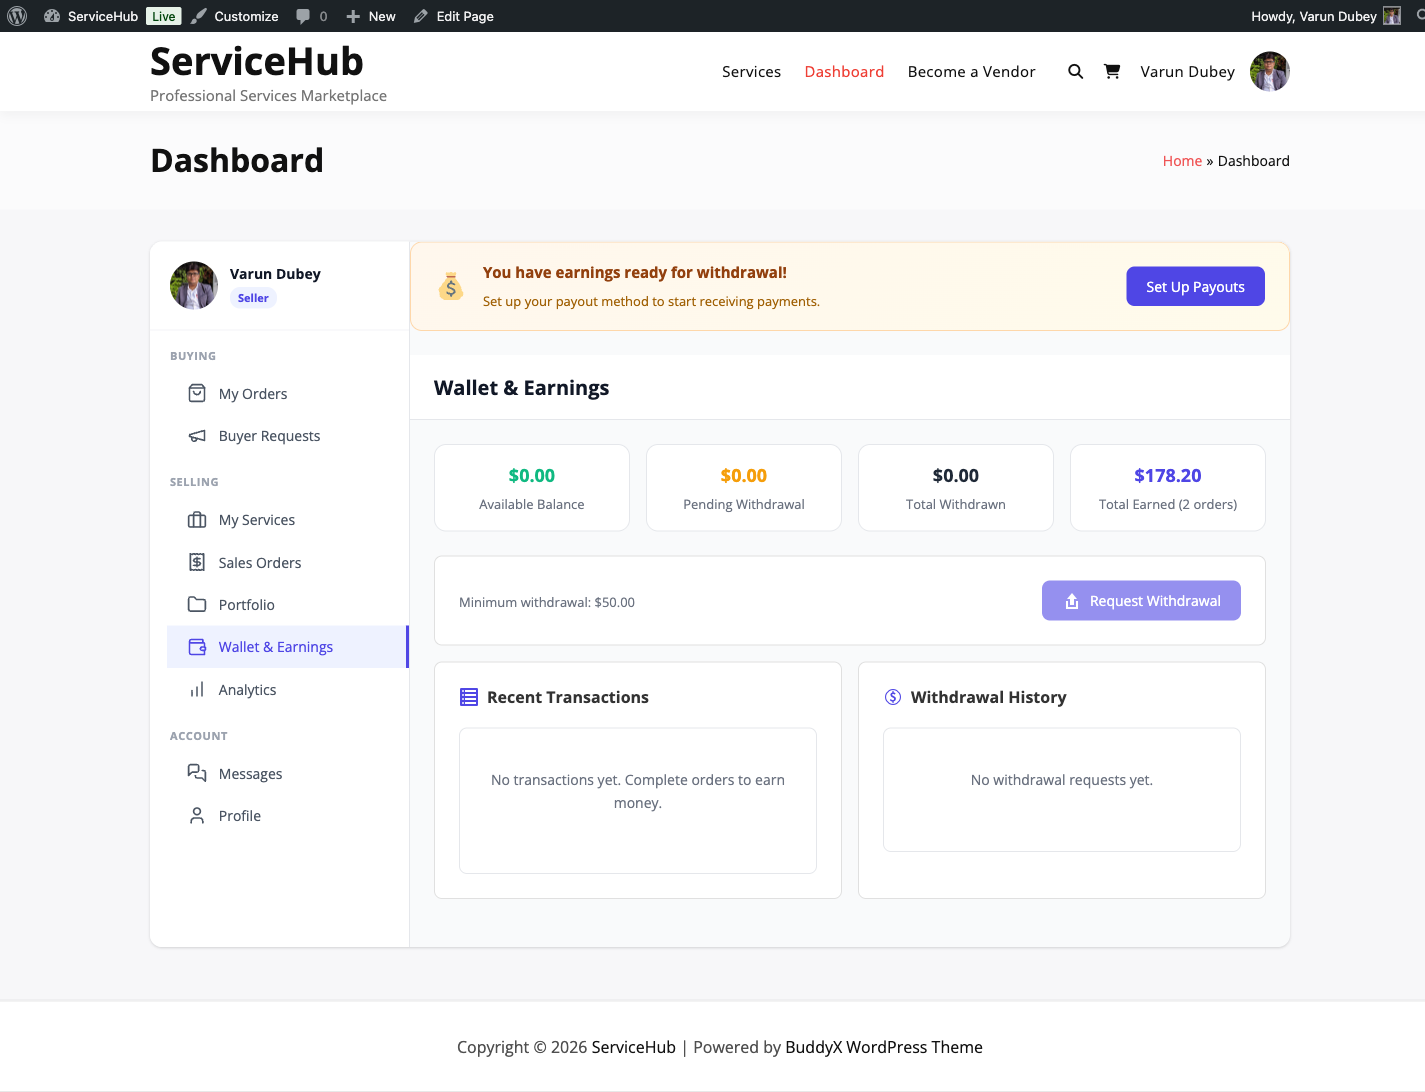Open the Services menu item
1425x1092 pixels.
(751, 71)
